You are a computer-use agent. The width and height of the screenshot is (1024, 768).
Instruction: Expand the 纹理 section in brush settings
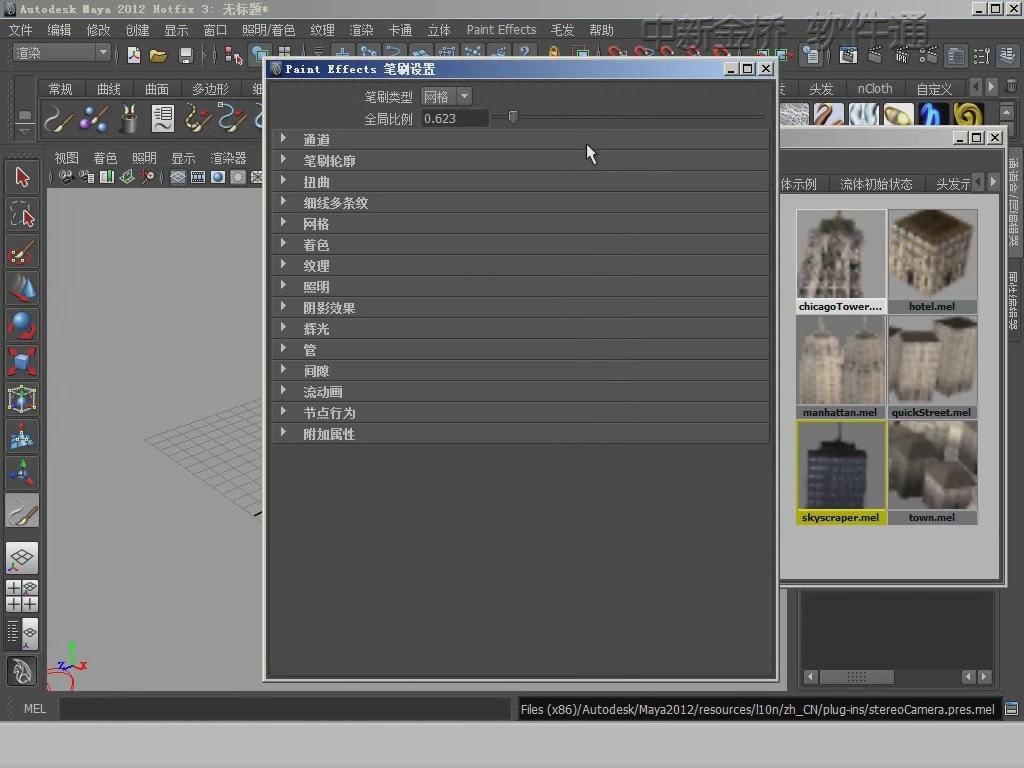pos(520,266)
